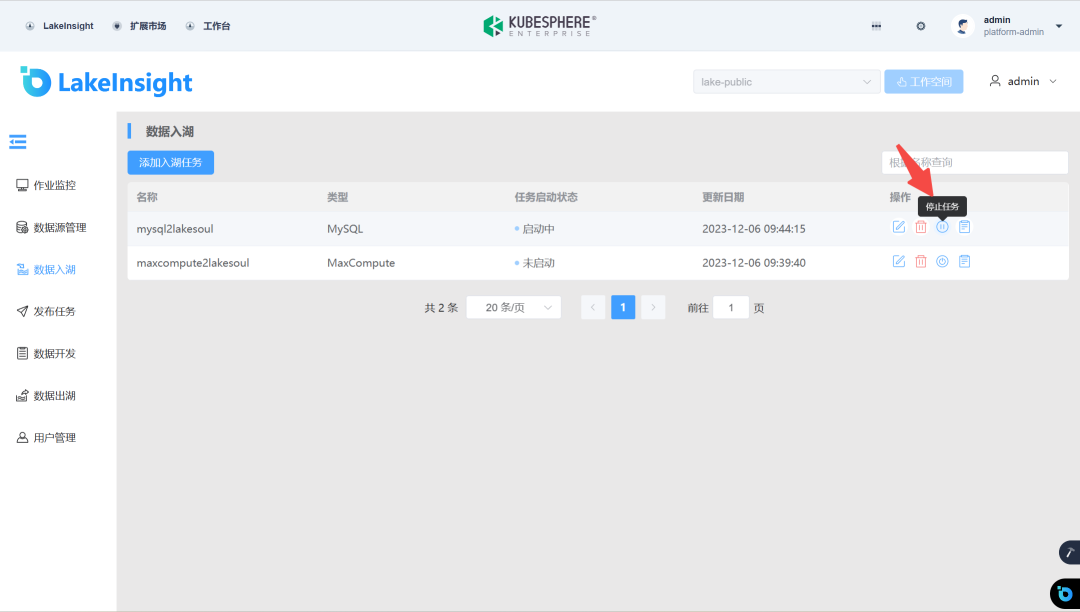Click the 任务启动状态 column header
This screenshot has height=612, width=1080.
point(546,197)
